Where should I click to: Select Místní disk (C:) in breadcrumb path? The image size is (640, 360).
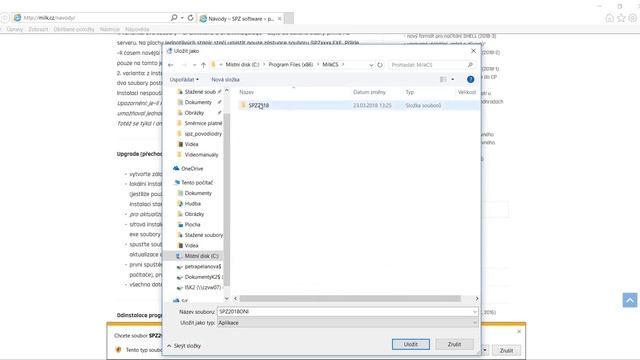pos(242,65)
